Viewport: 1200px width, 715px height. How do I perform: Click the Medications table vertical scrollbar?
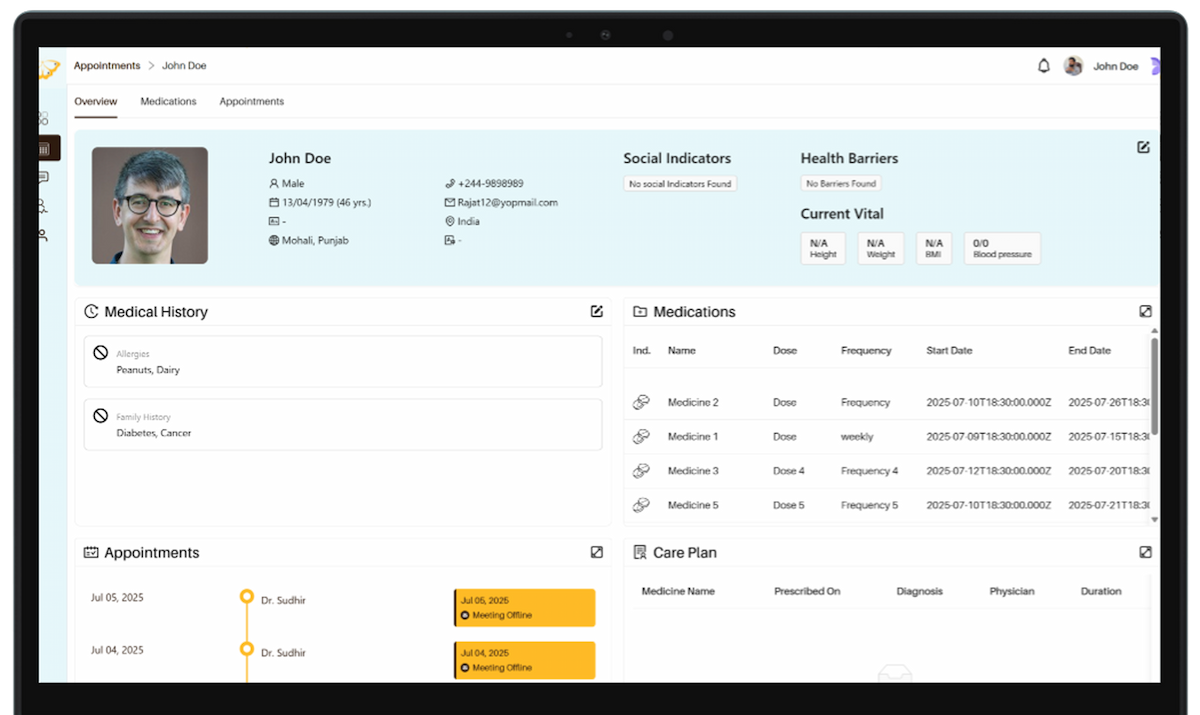pos(1155,385)
